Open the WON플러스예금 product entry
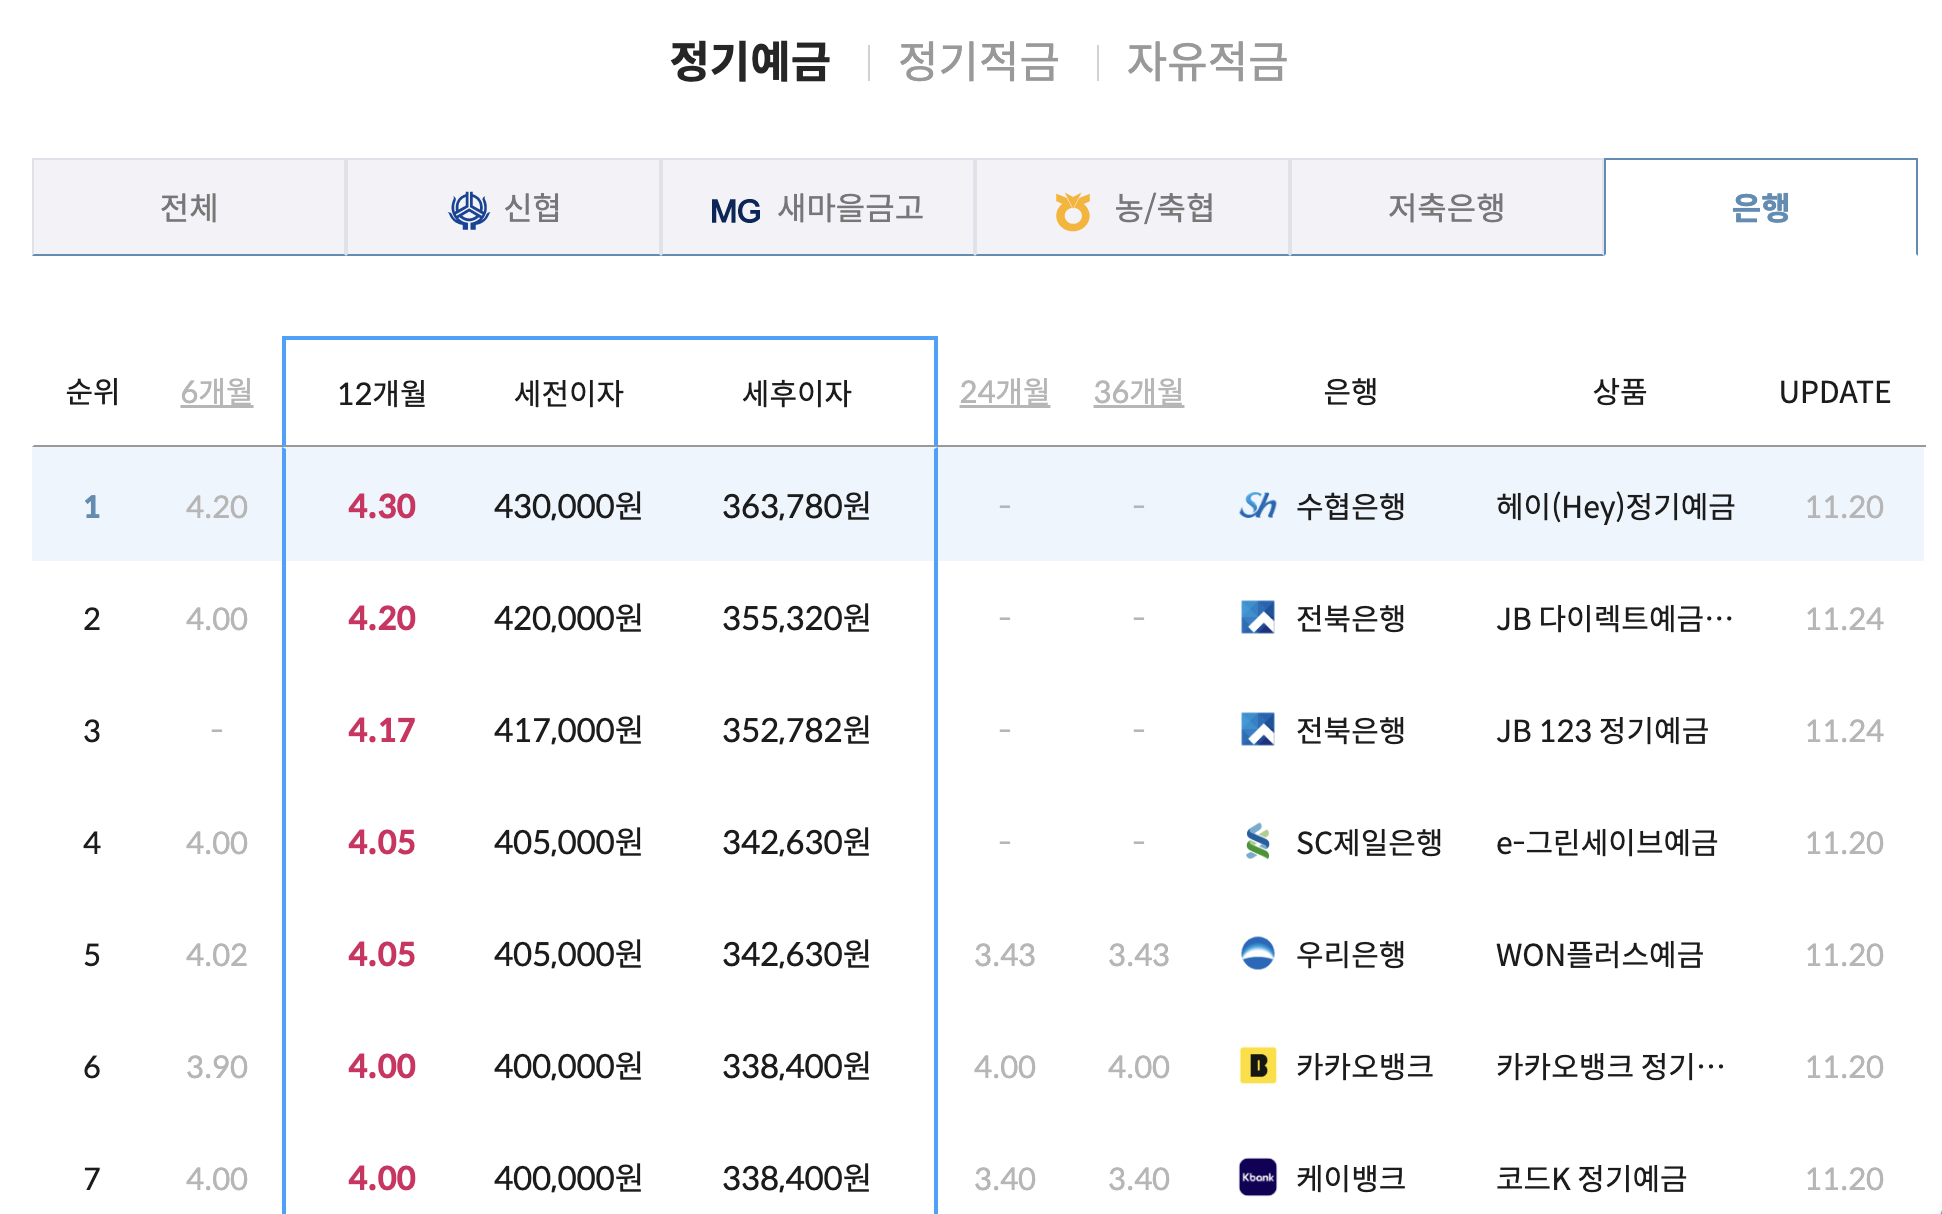This screenshot has height=1214, width=1942. (x=1598, y=955)
